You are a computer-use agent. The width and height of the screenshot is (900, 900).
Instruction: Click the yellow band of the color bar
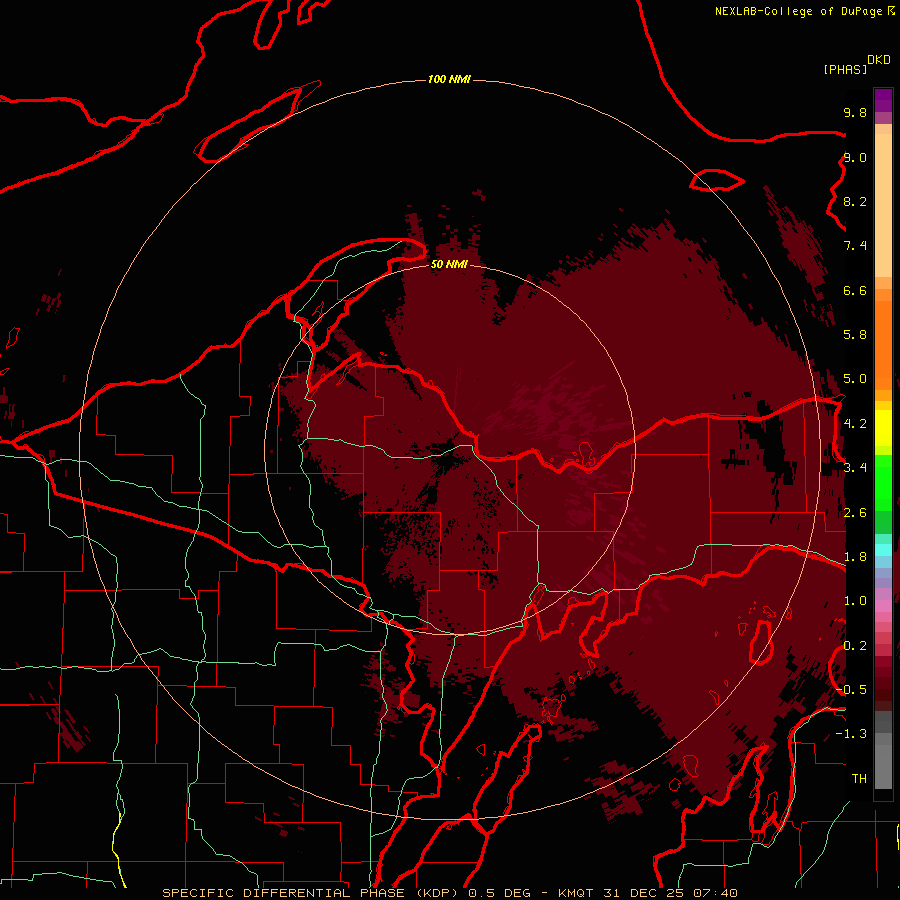coord(883,428)
